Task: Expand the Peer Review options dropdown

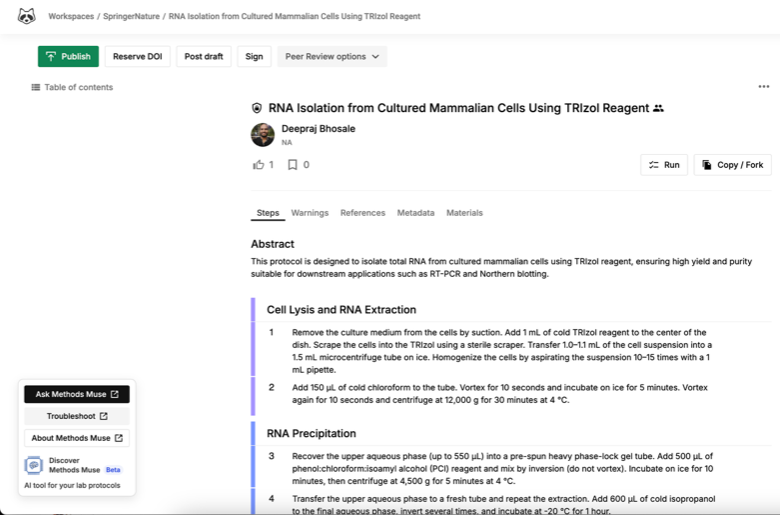Action: [332, 57]
